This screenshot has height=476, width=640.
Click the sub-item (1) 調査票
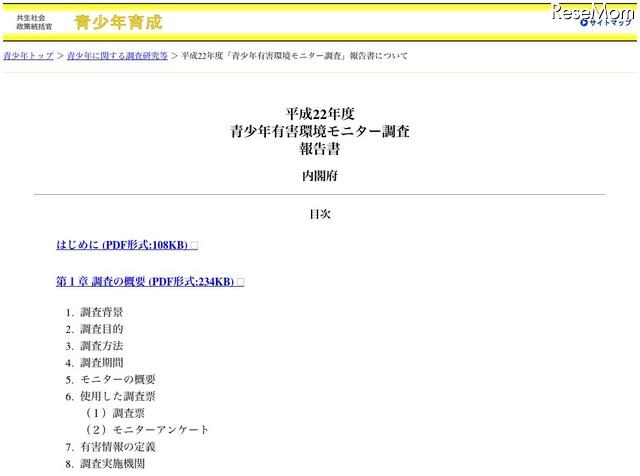pos(115,413)
